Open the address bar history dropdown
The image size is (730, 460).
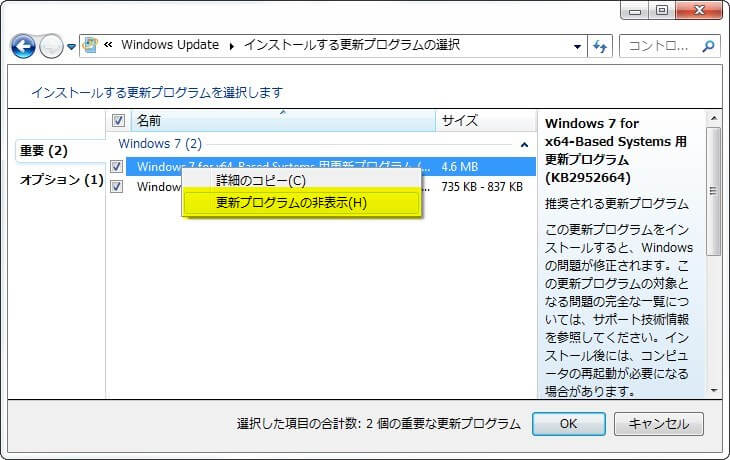pyautogui.click(x=577, y=46)
